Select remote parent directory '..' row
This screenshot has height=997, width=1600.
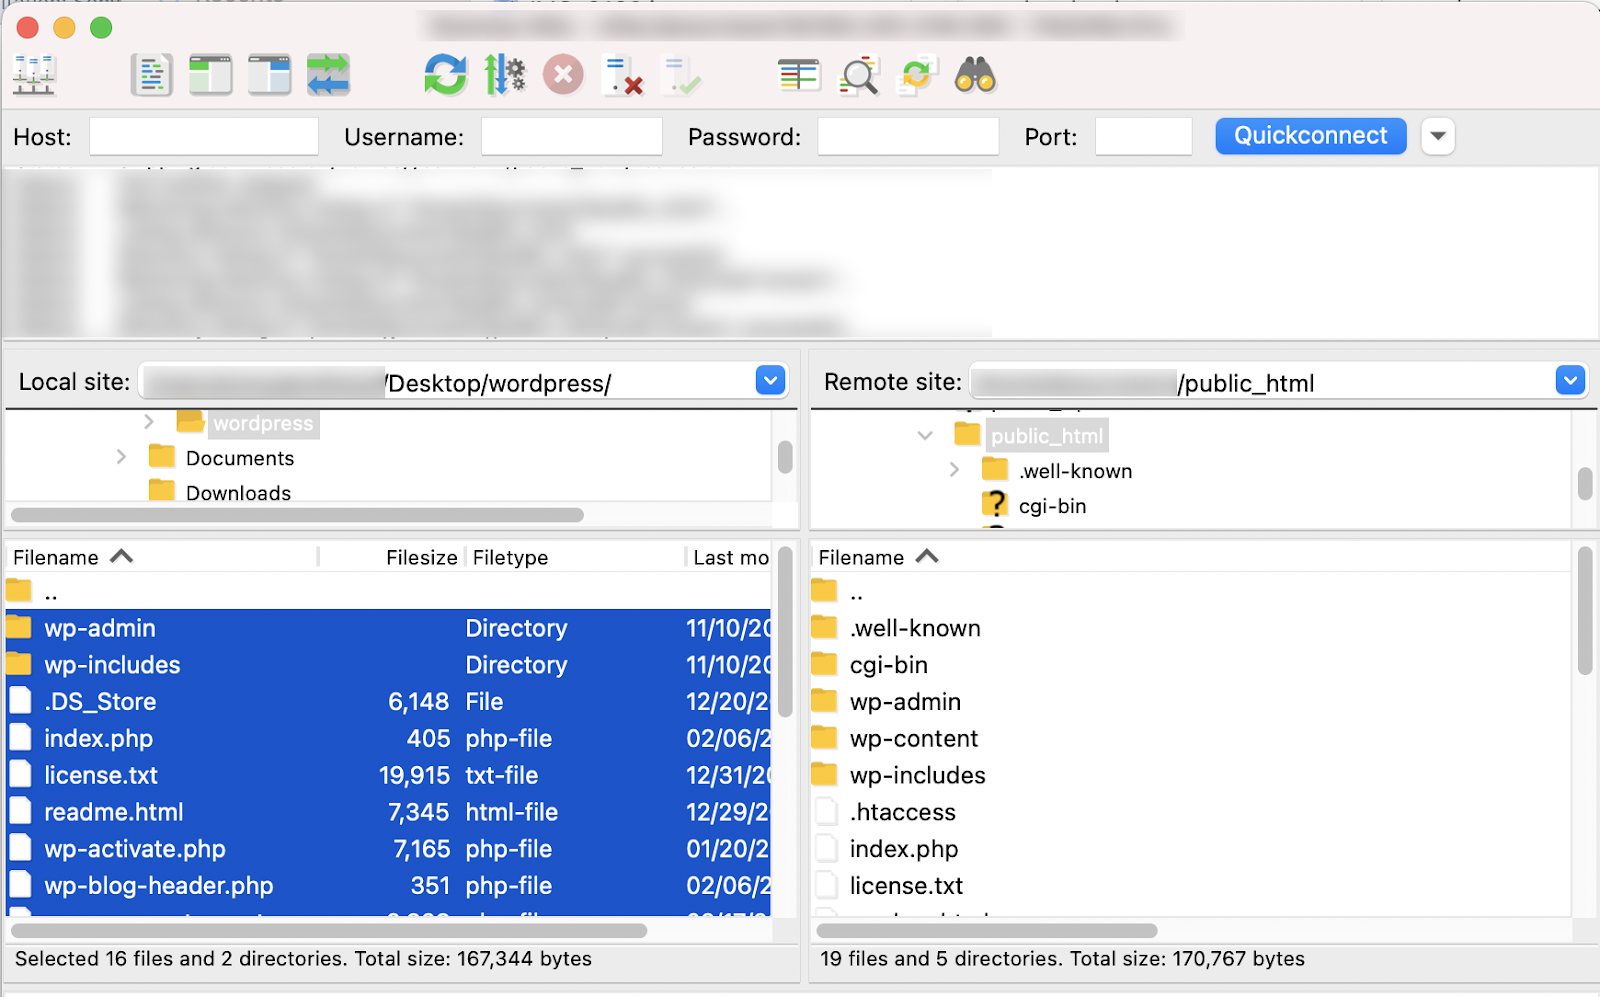[x=1190, y=592]
